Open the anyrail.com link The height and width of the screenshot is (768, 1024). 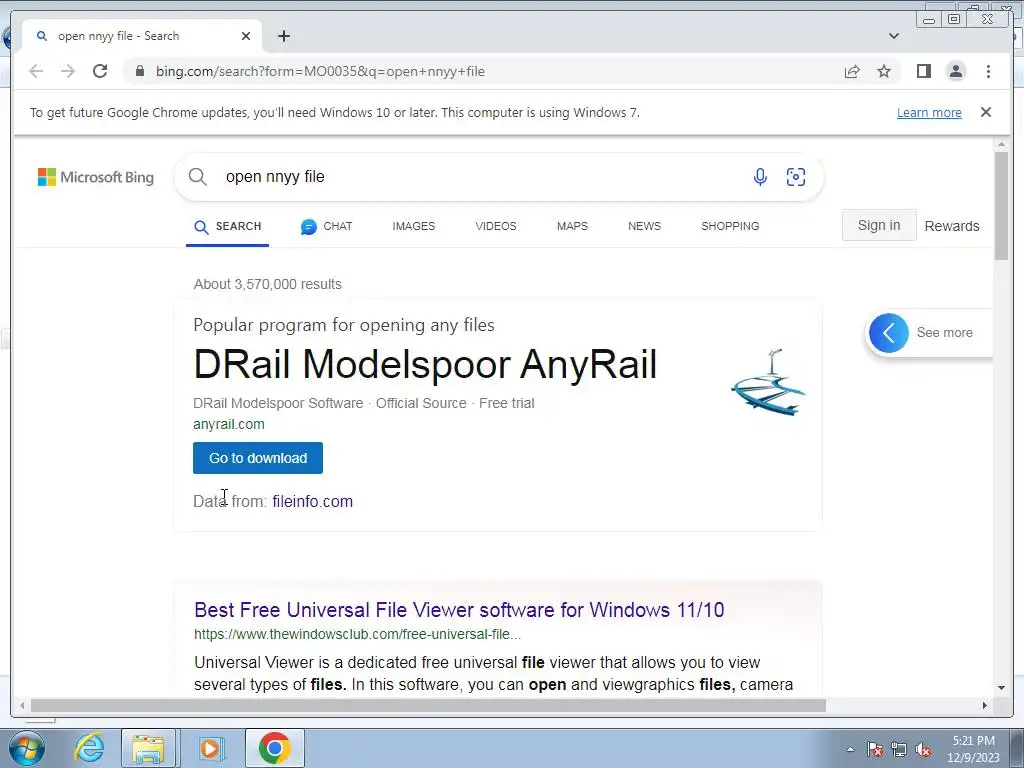(x=229, y=424)
